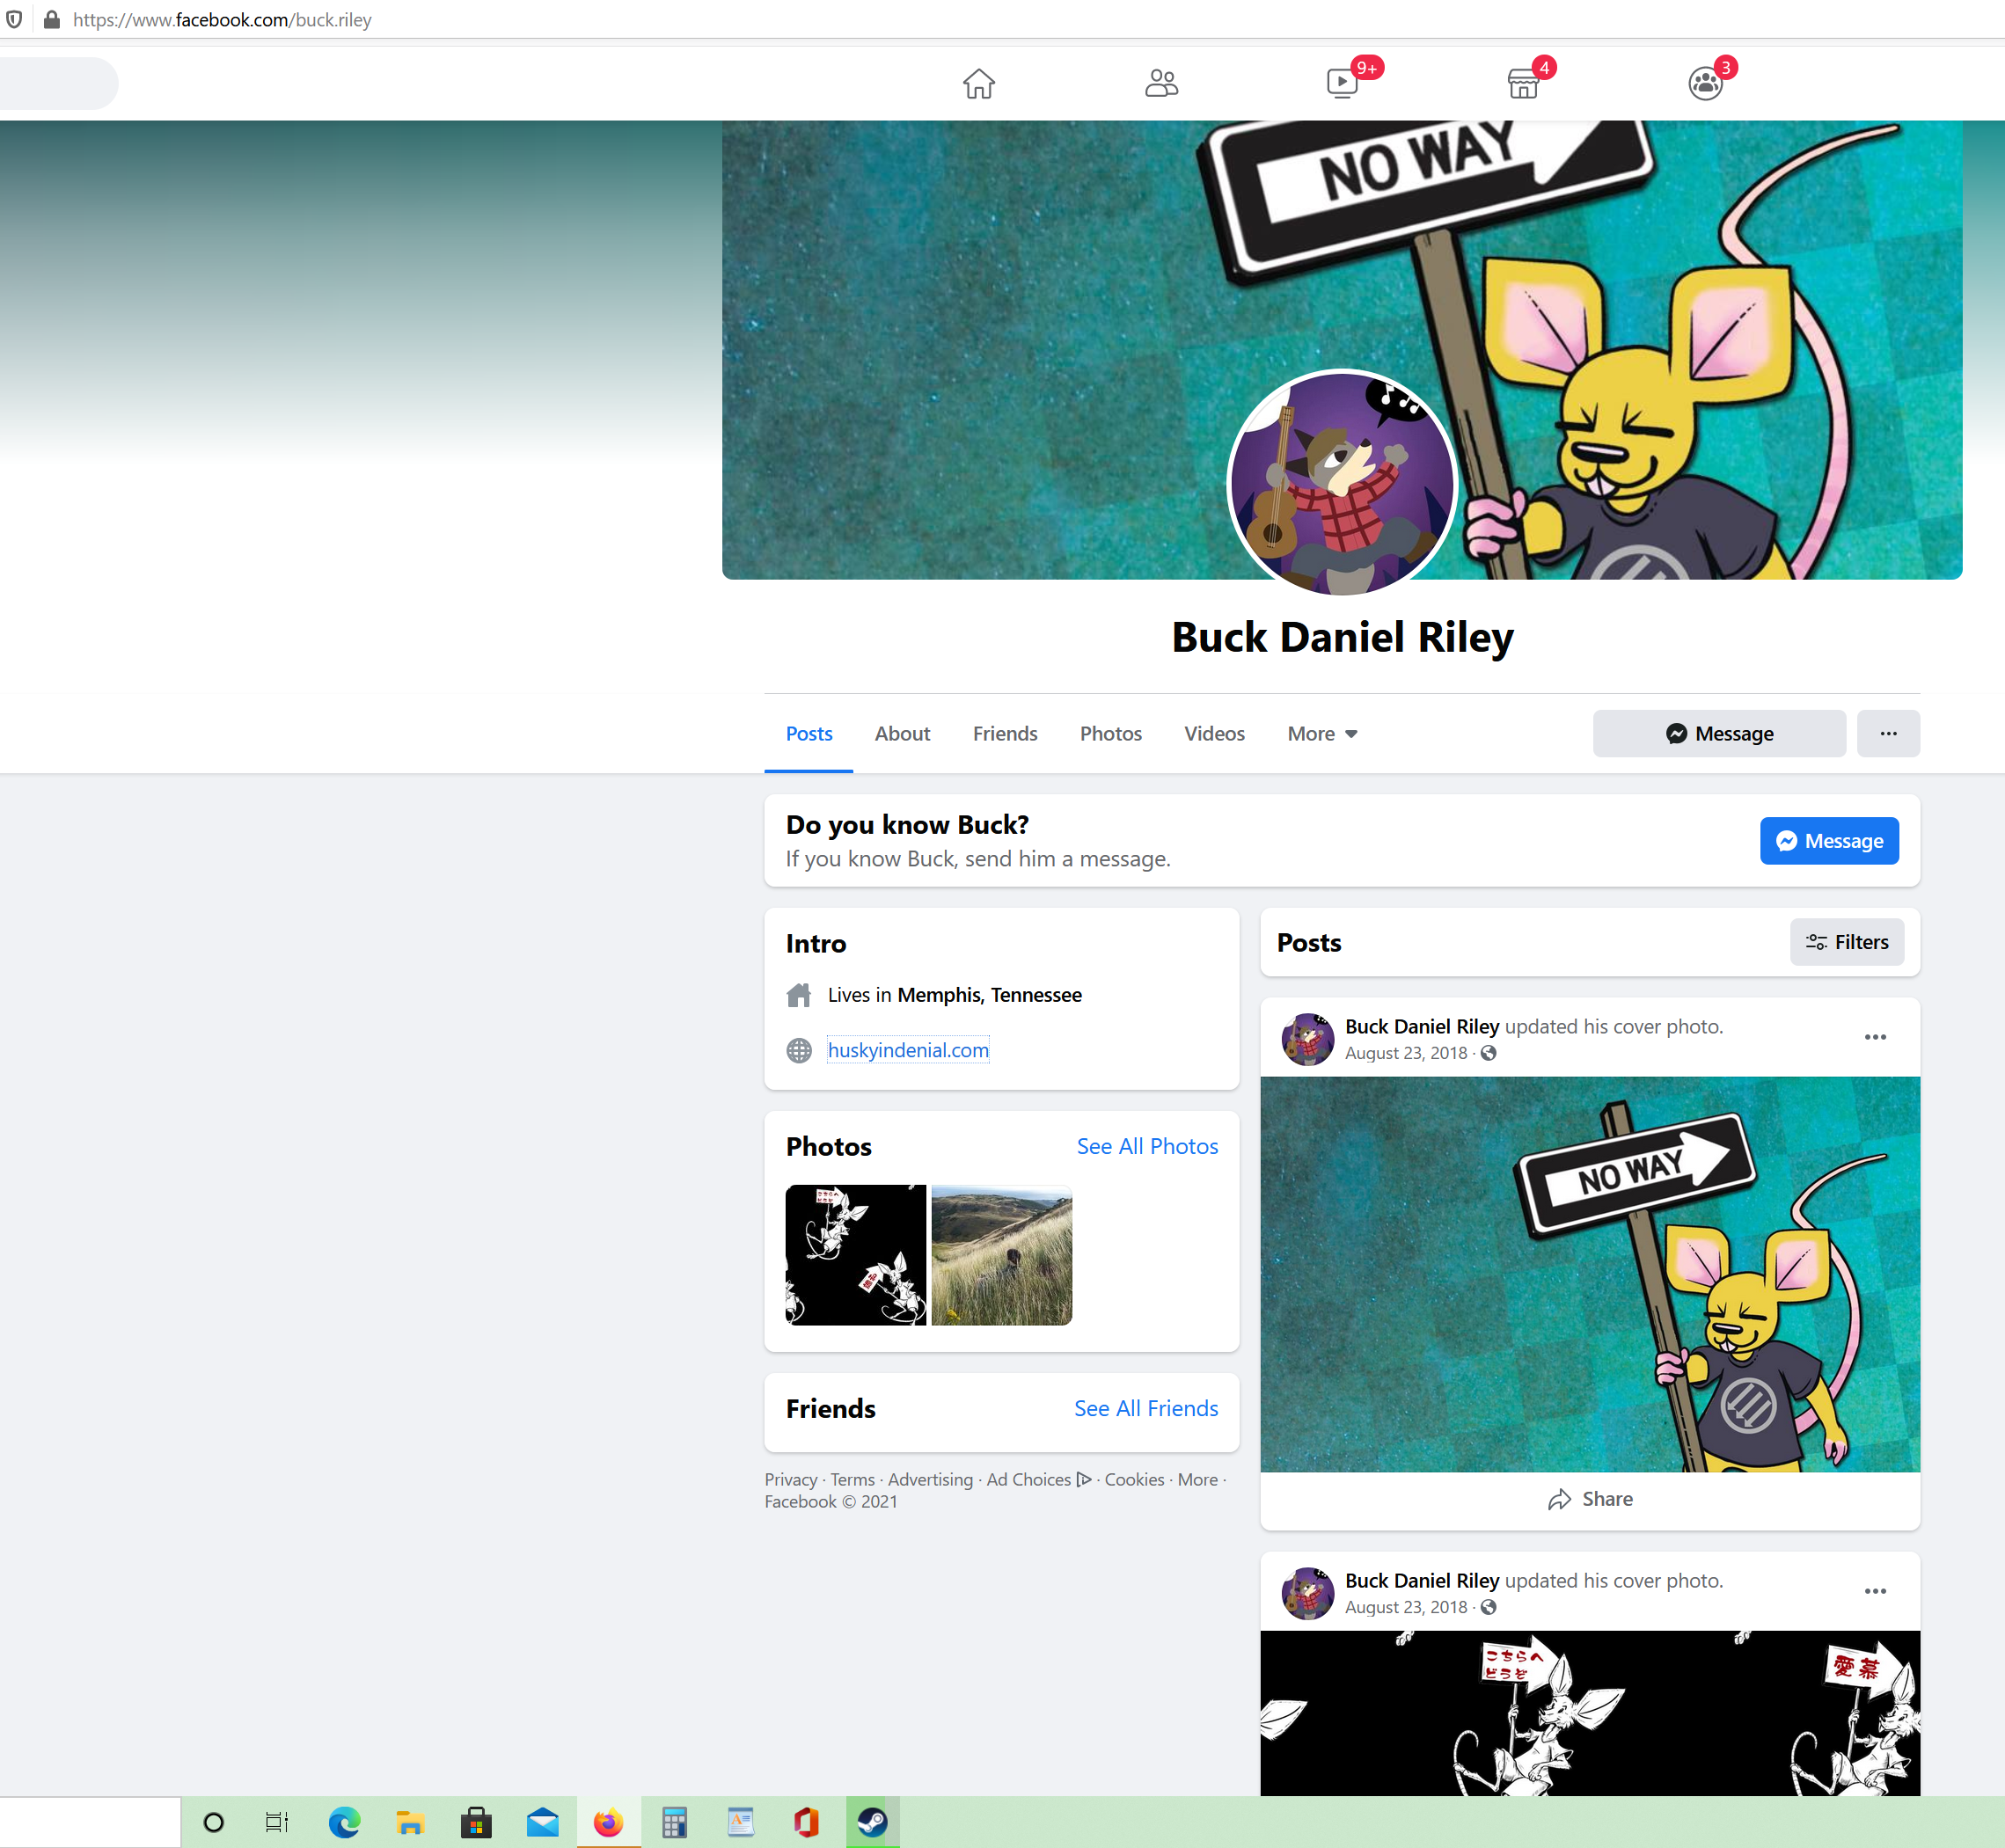Click Buck's avatar on first post
The image size is (2005, 1848).
pyautogui.click(x=1308, y=1039)
